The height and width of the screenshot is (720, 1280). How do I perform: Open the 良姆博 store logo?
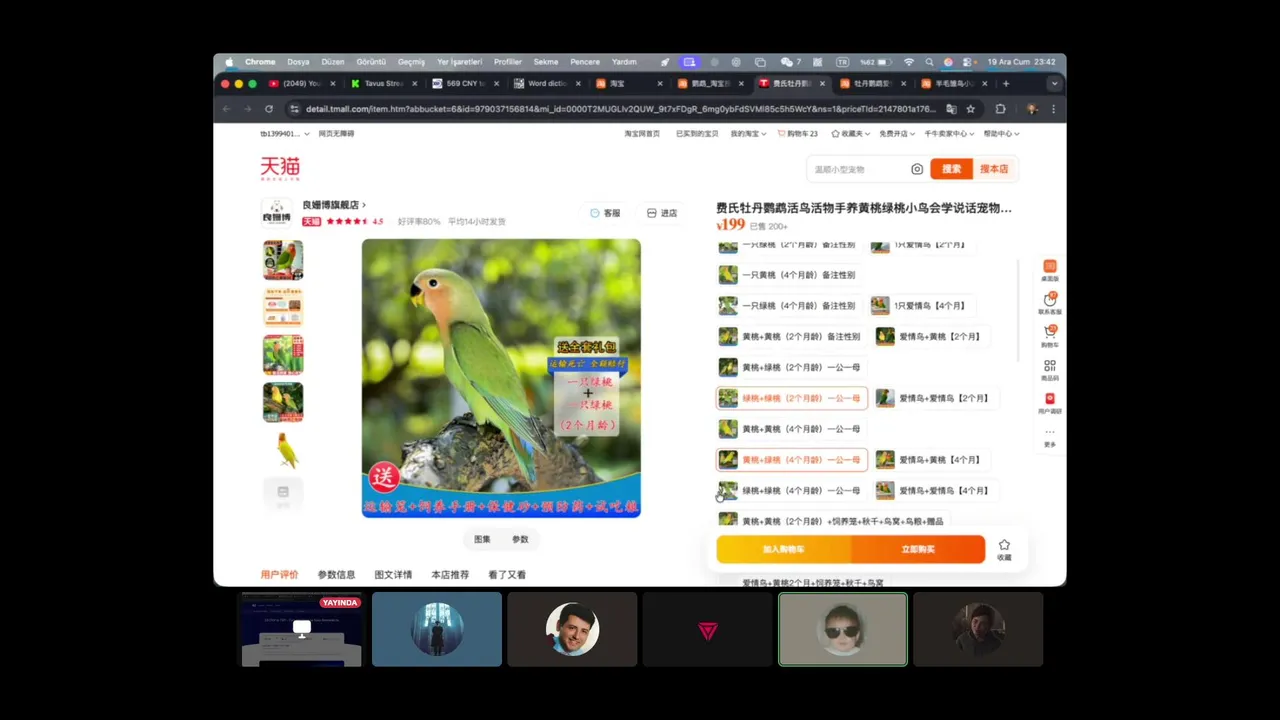click(x=277, y=212)
